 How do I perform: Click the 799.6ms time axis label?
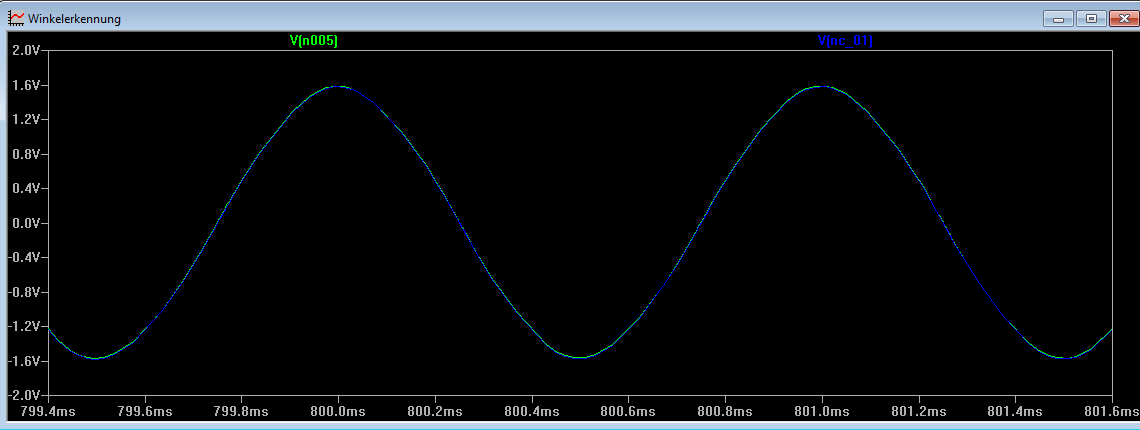tap(145, 412)
